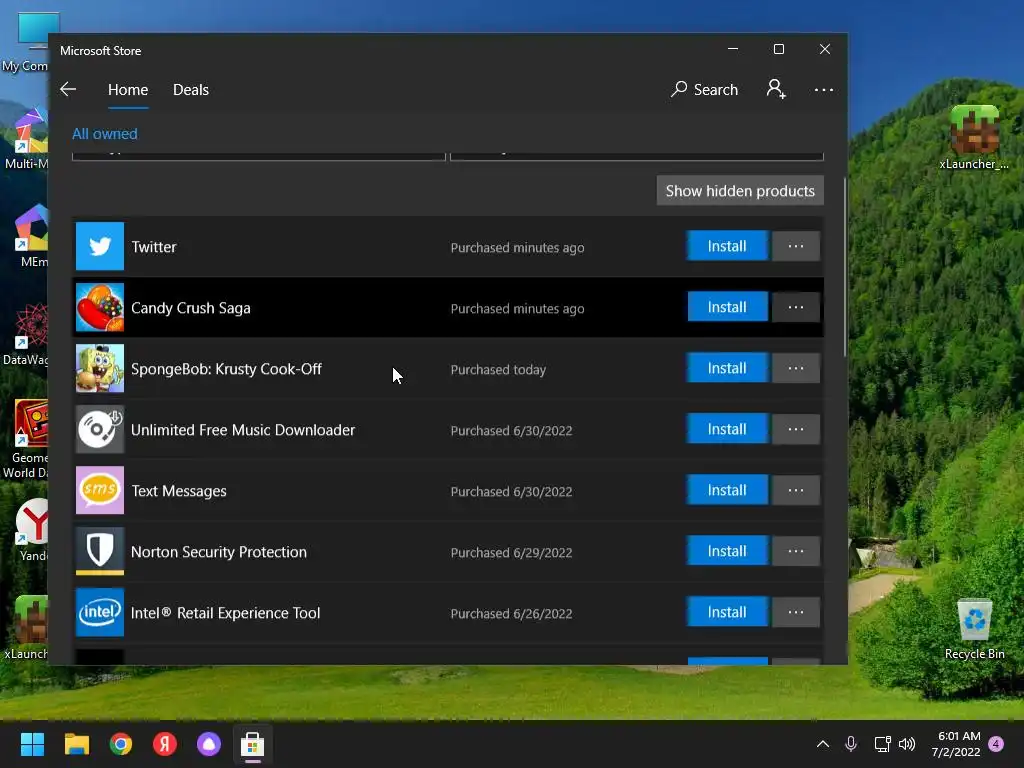Install Unlimited Free Music Downloader
The width and height of the screenshot is (1024, 768).
click(728, 429)
